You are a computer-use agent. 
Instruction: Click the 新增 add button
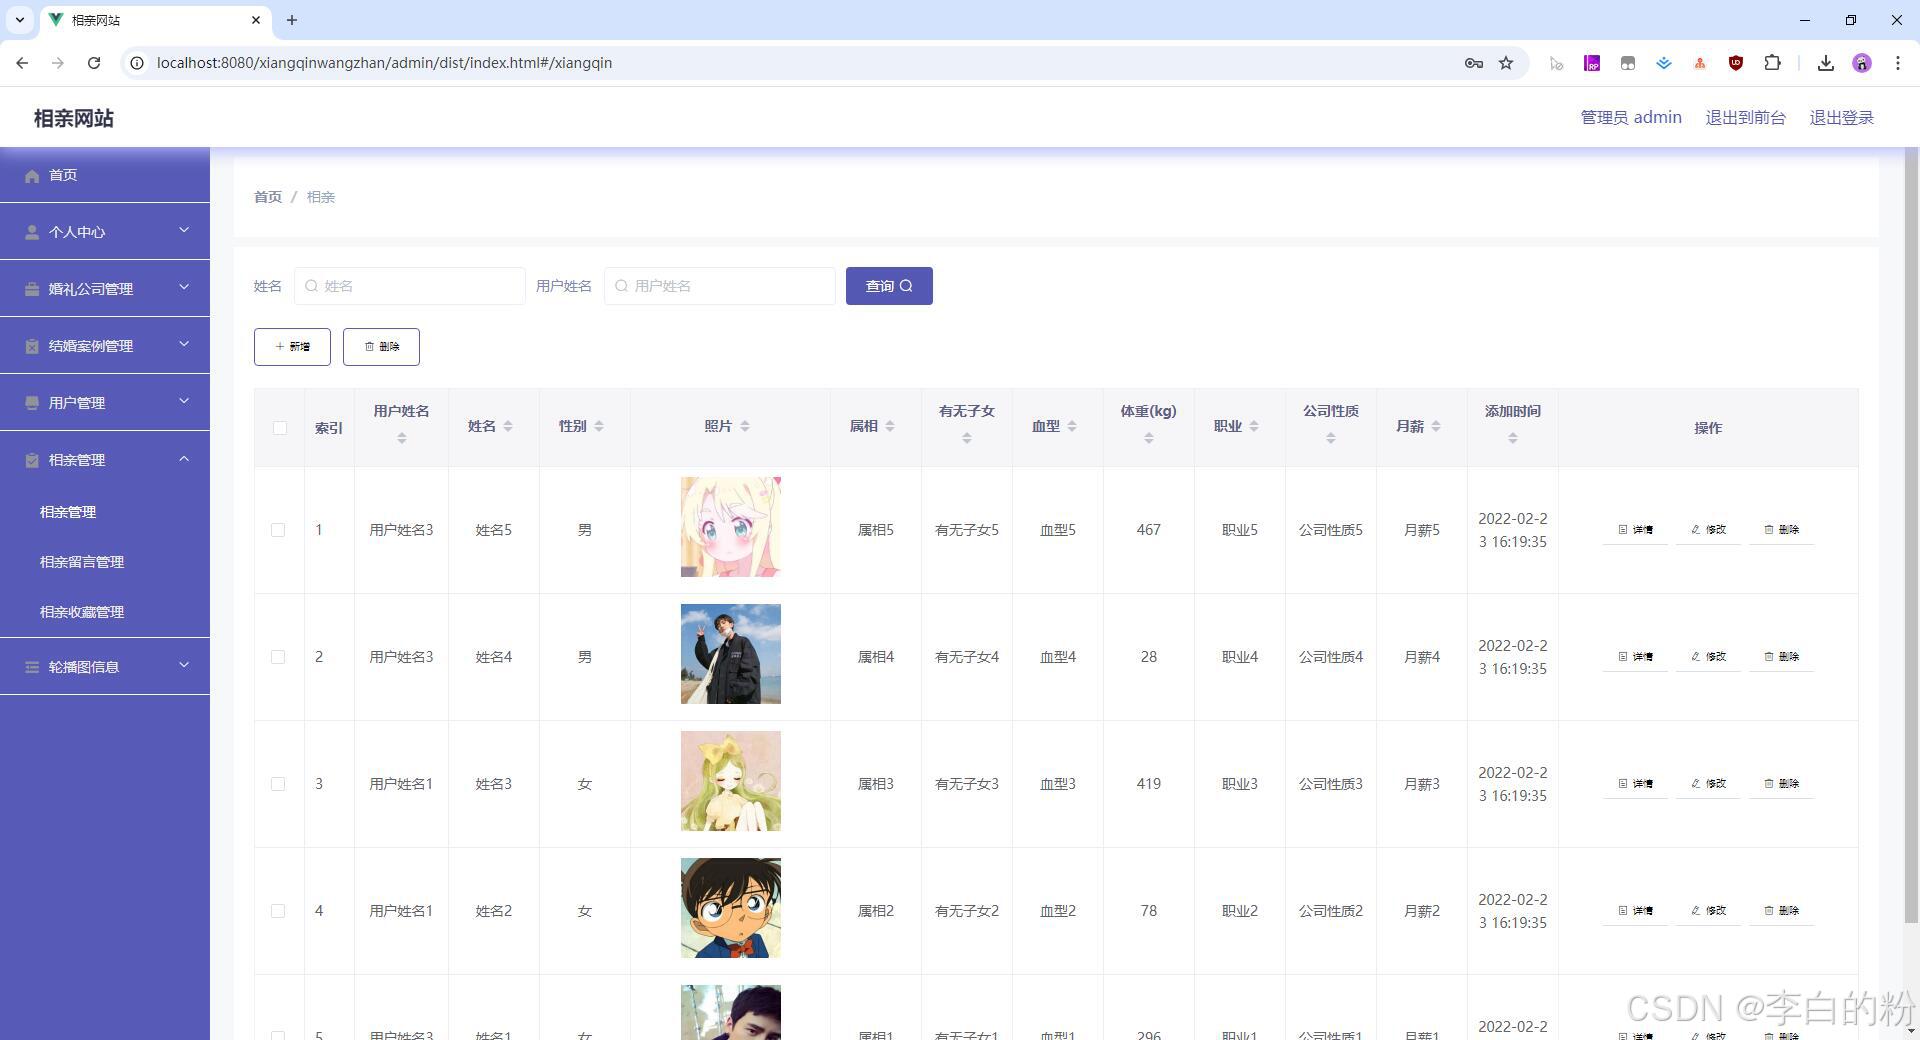292,347
